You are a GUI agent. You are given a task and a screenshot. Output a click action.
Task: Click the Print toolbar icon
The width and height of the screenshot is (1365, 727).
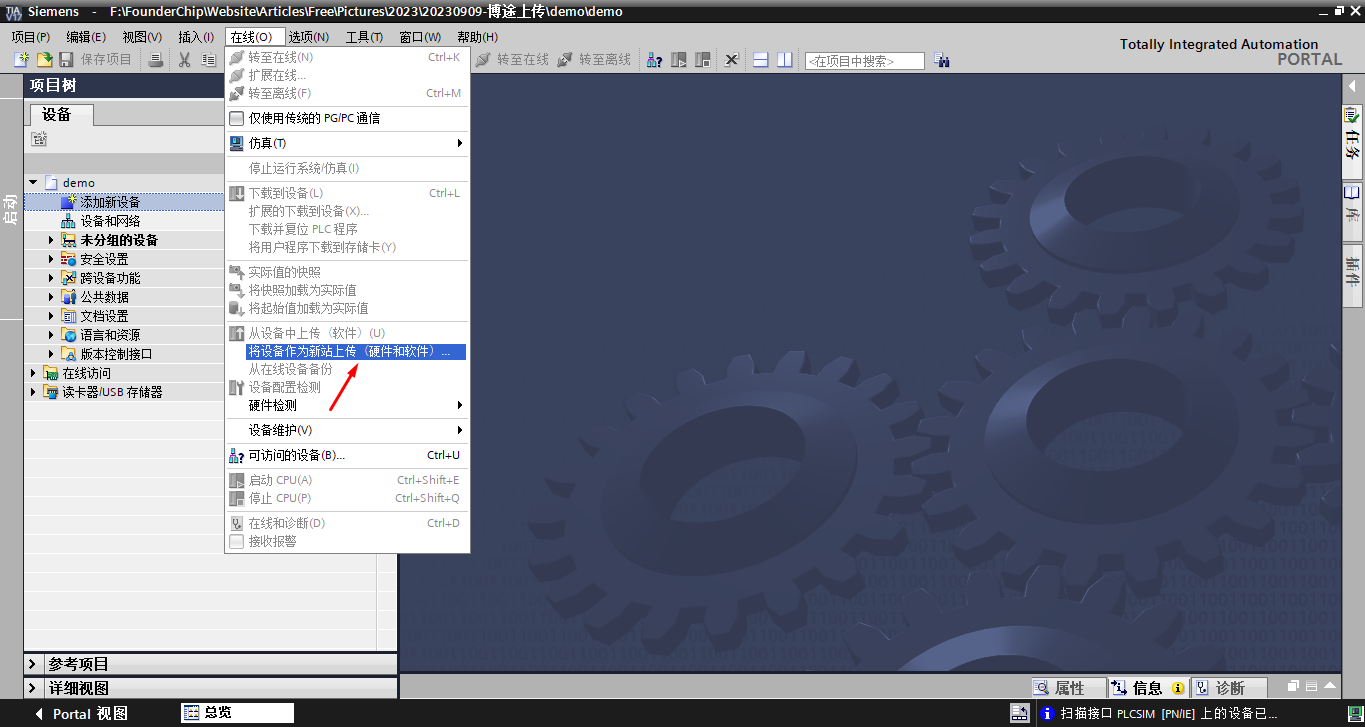click(x=156, y=60)
